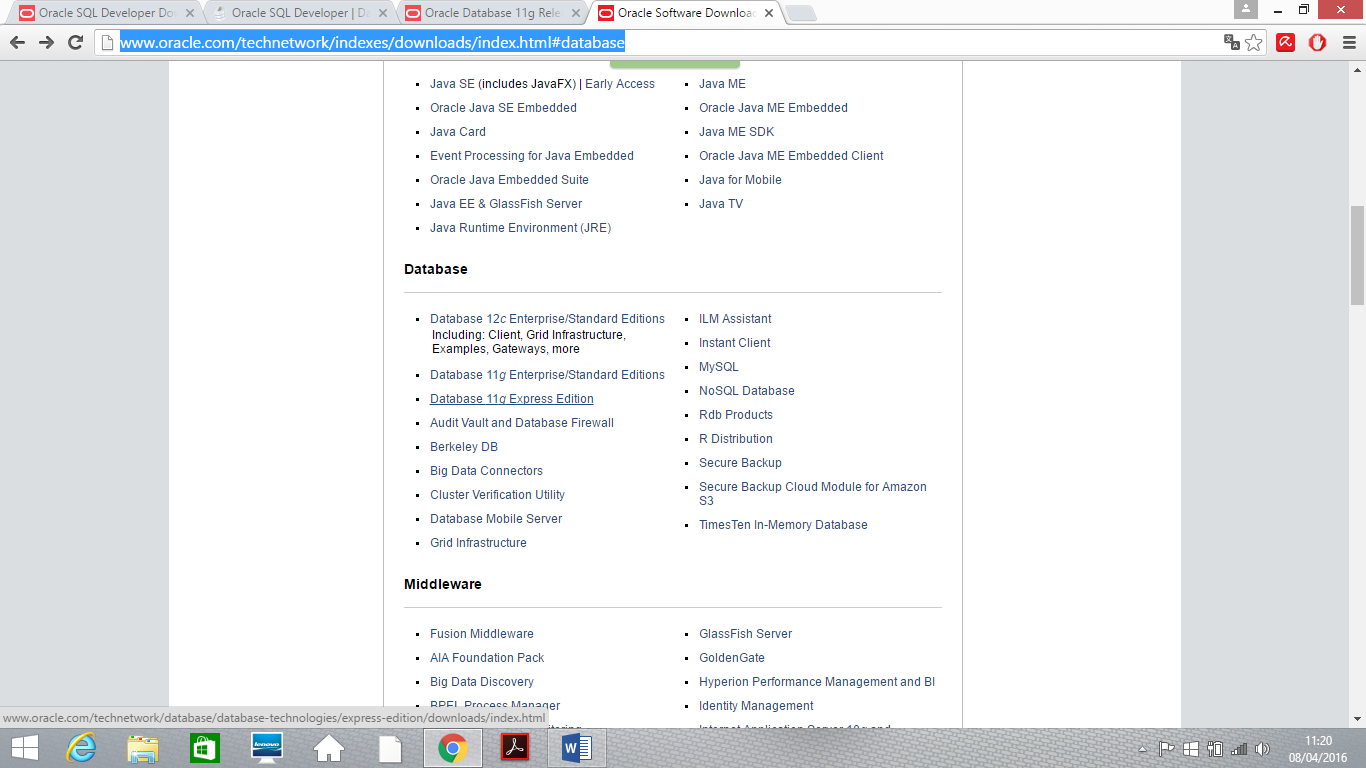The width and height of the screenshot is (1366, 768).
Task: Reload the page with the refresh icon
Action: point(75,42)
